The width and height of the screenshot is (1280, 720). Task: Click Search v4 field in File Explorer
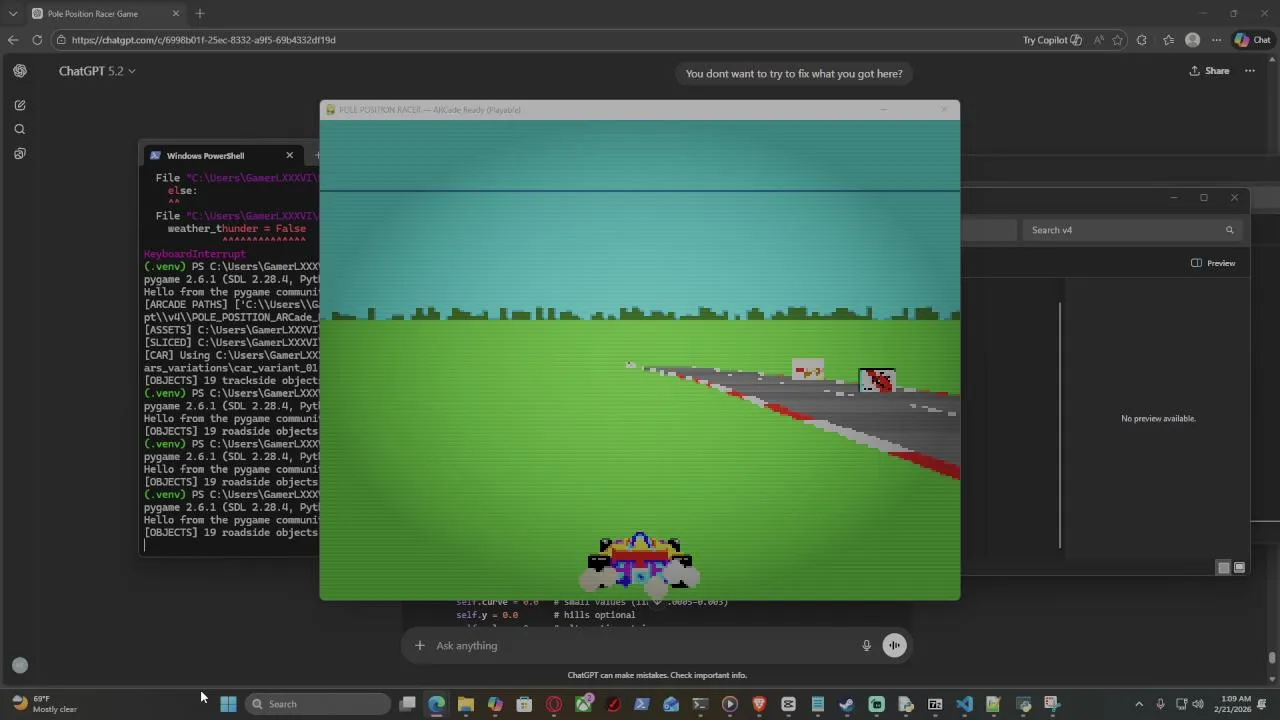coord(1130,230)
